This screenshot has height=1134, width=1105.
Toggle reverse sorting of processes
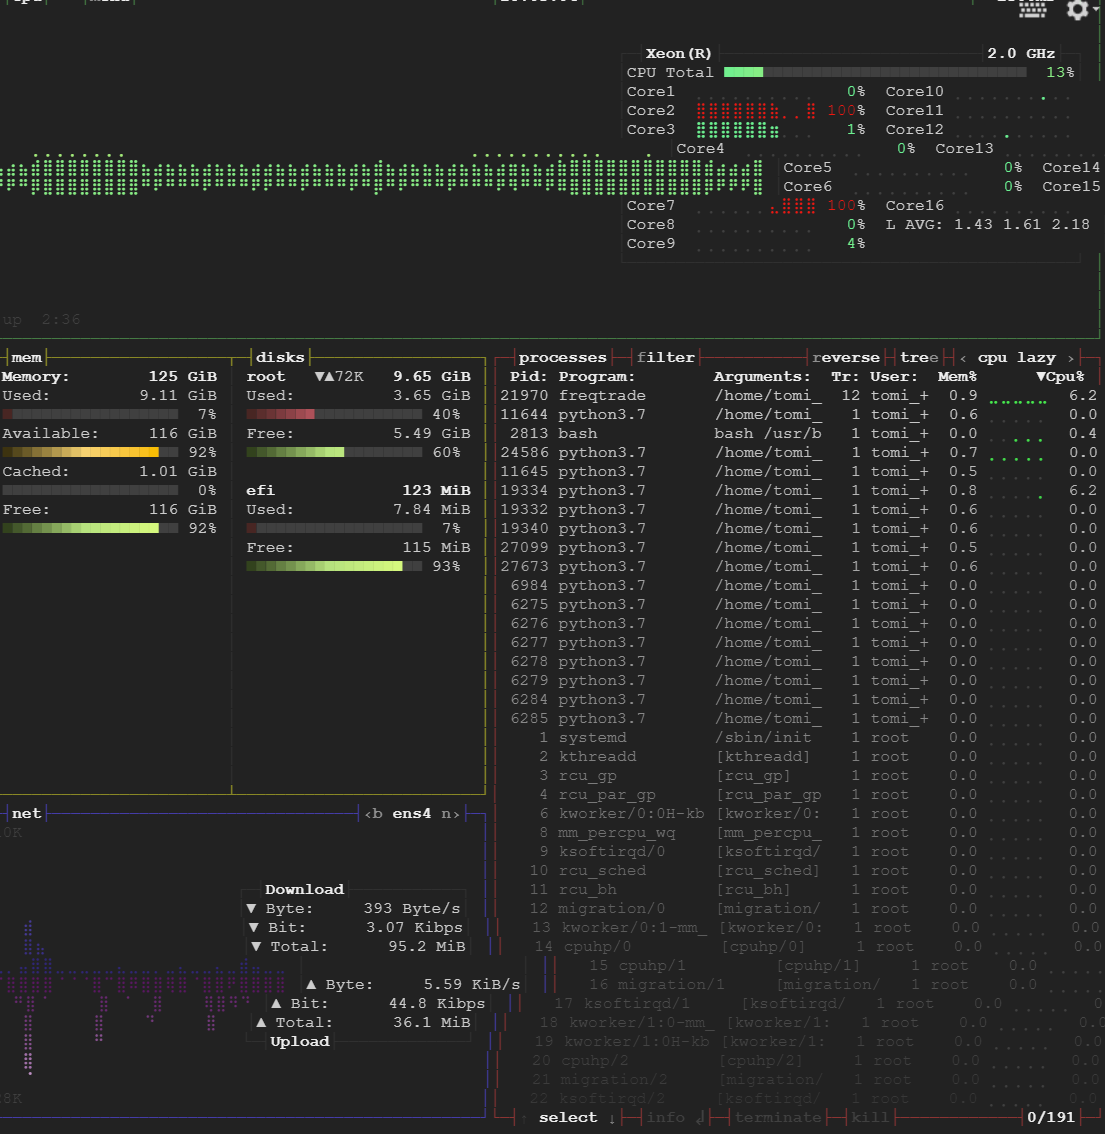[x=845, y=356]
